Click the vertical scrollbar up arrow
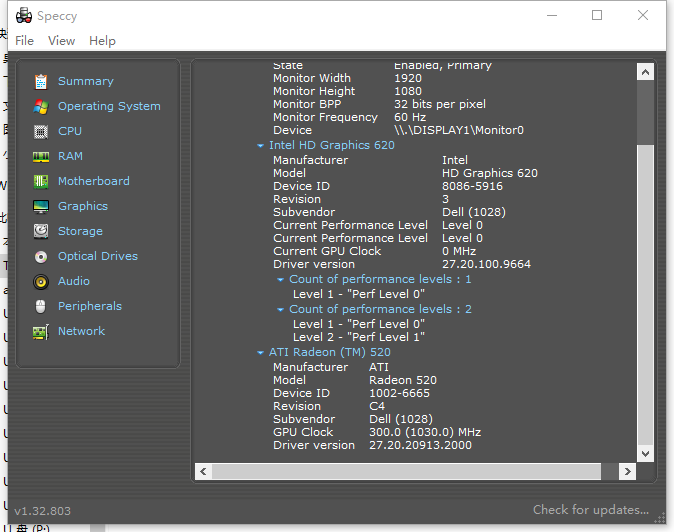 [x=645, y=72]
